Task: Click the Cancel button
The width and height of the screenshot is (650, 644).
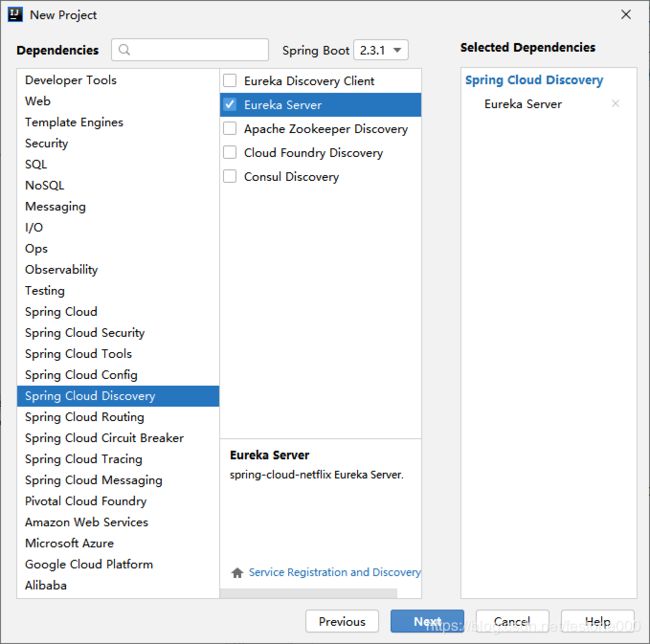Action: click(x=512, y=621)
